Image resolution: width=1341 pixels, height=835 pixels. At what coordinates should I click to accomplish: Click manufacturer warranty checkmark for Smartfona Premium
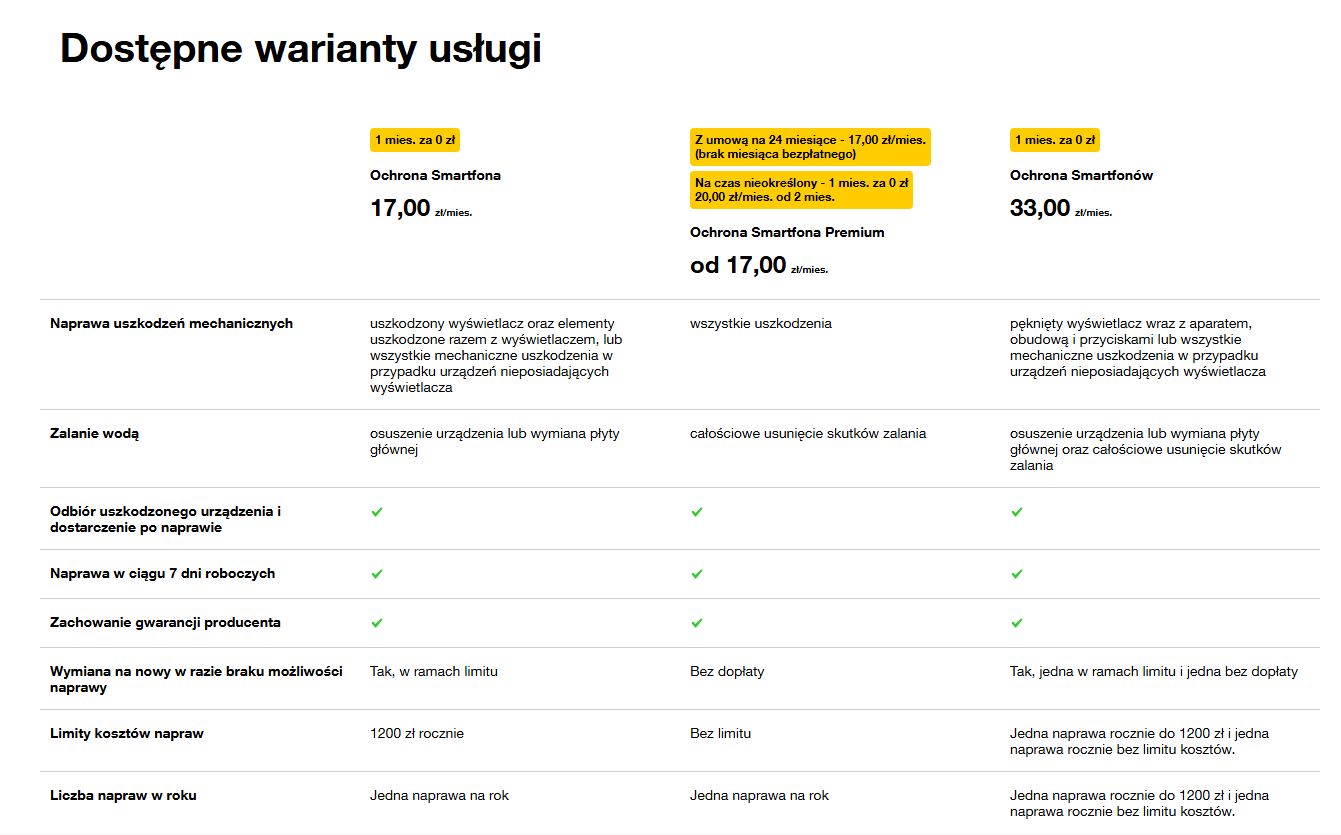[x=697, y=623]
